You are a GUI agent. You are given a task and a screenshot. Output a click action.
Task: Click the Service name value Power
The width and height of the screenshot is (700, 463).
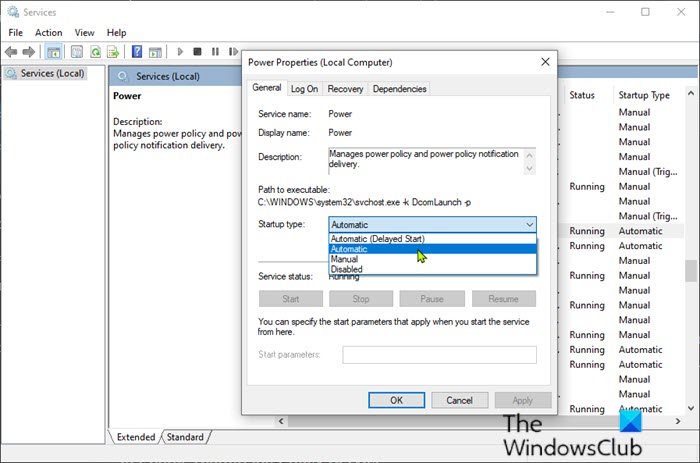pyautogui.click(x=340, y=114)
